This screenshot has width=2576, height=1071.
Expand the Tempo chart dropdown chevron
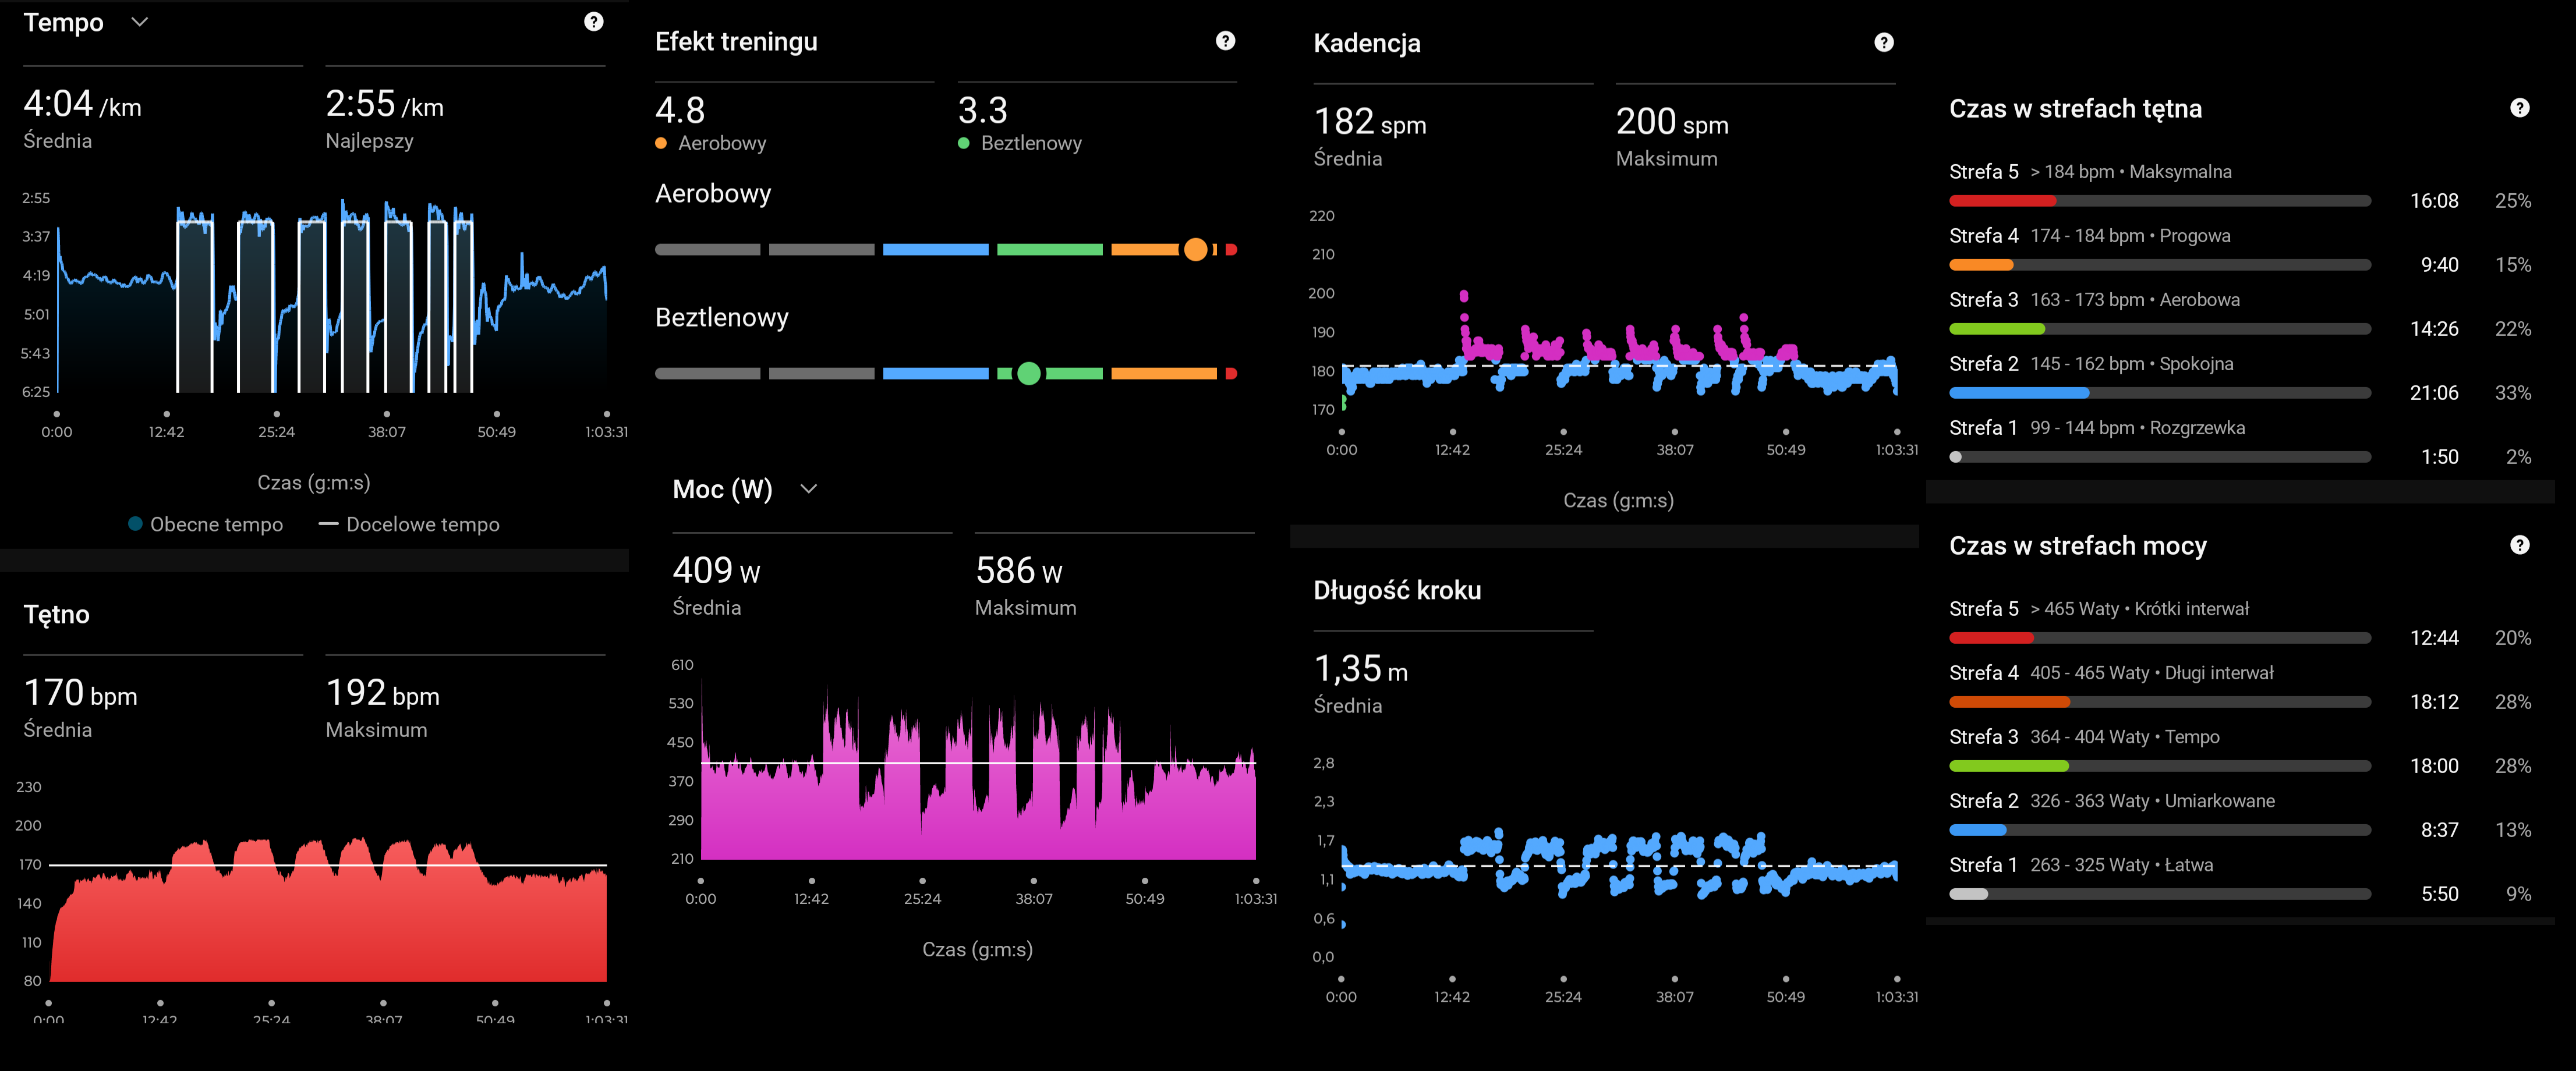[140, 22]
